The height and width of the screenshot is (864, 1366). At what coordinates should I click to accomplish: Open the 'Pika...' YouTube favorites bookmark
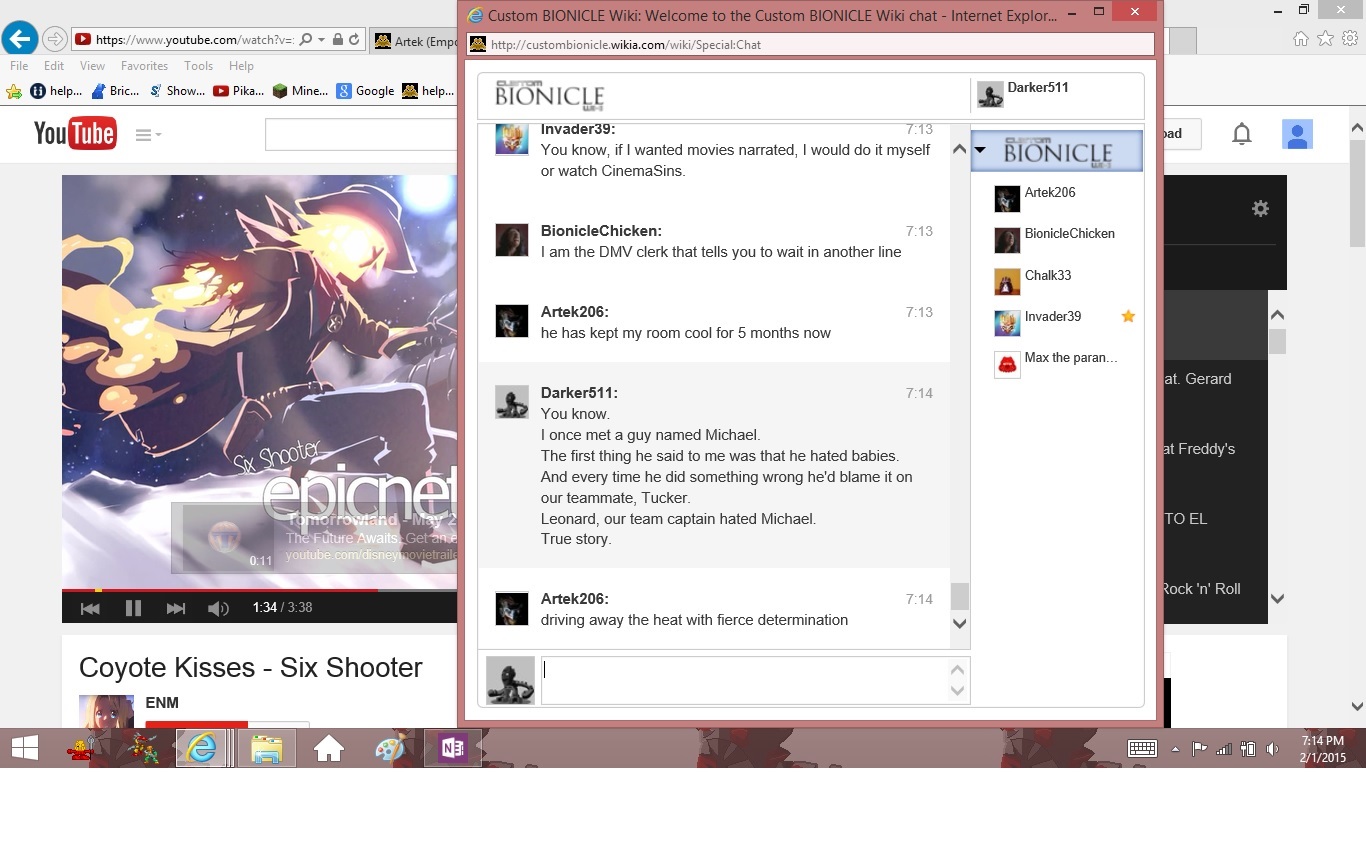point(239,91)
